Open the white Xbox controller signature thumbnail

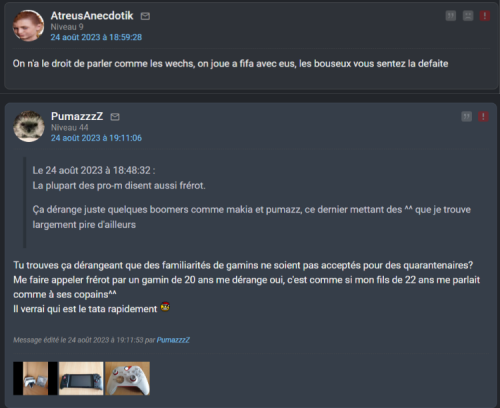coord(127,379)
